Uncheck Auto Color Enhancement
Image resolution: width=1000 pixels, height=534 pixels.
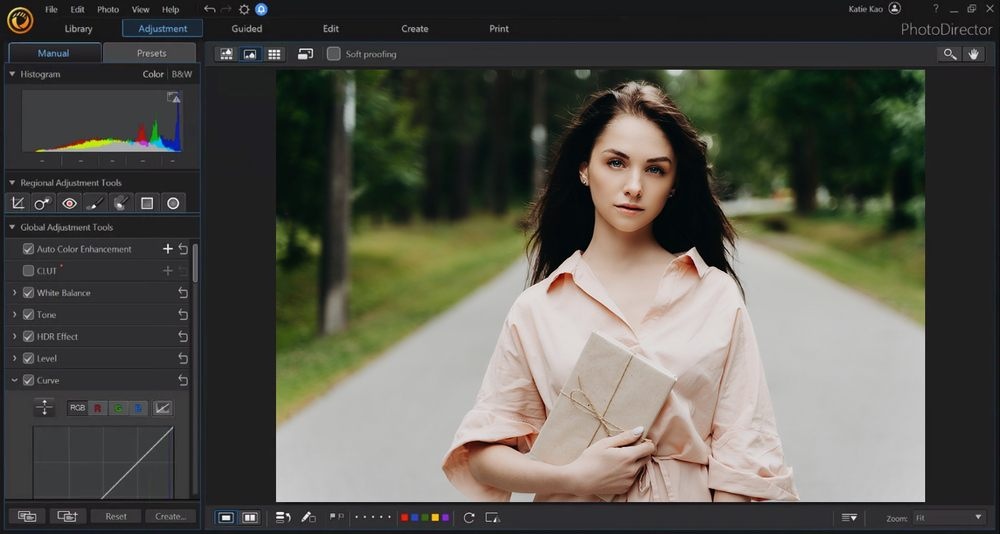(x=28, y=249)
